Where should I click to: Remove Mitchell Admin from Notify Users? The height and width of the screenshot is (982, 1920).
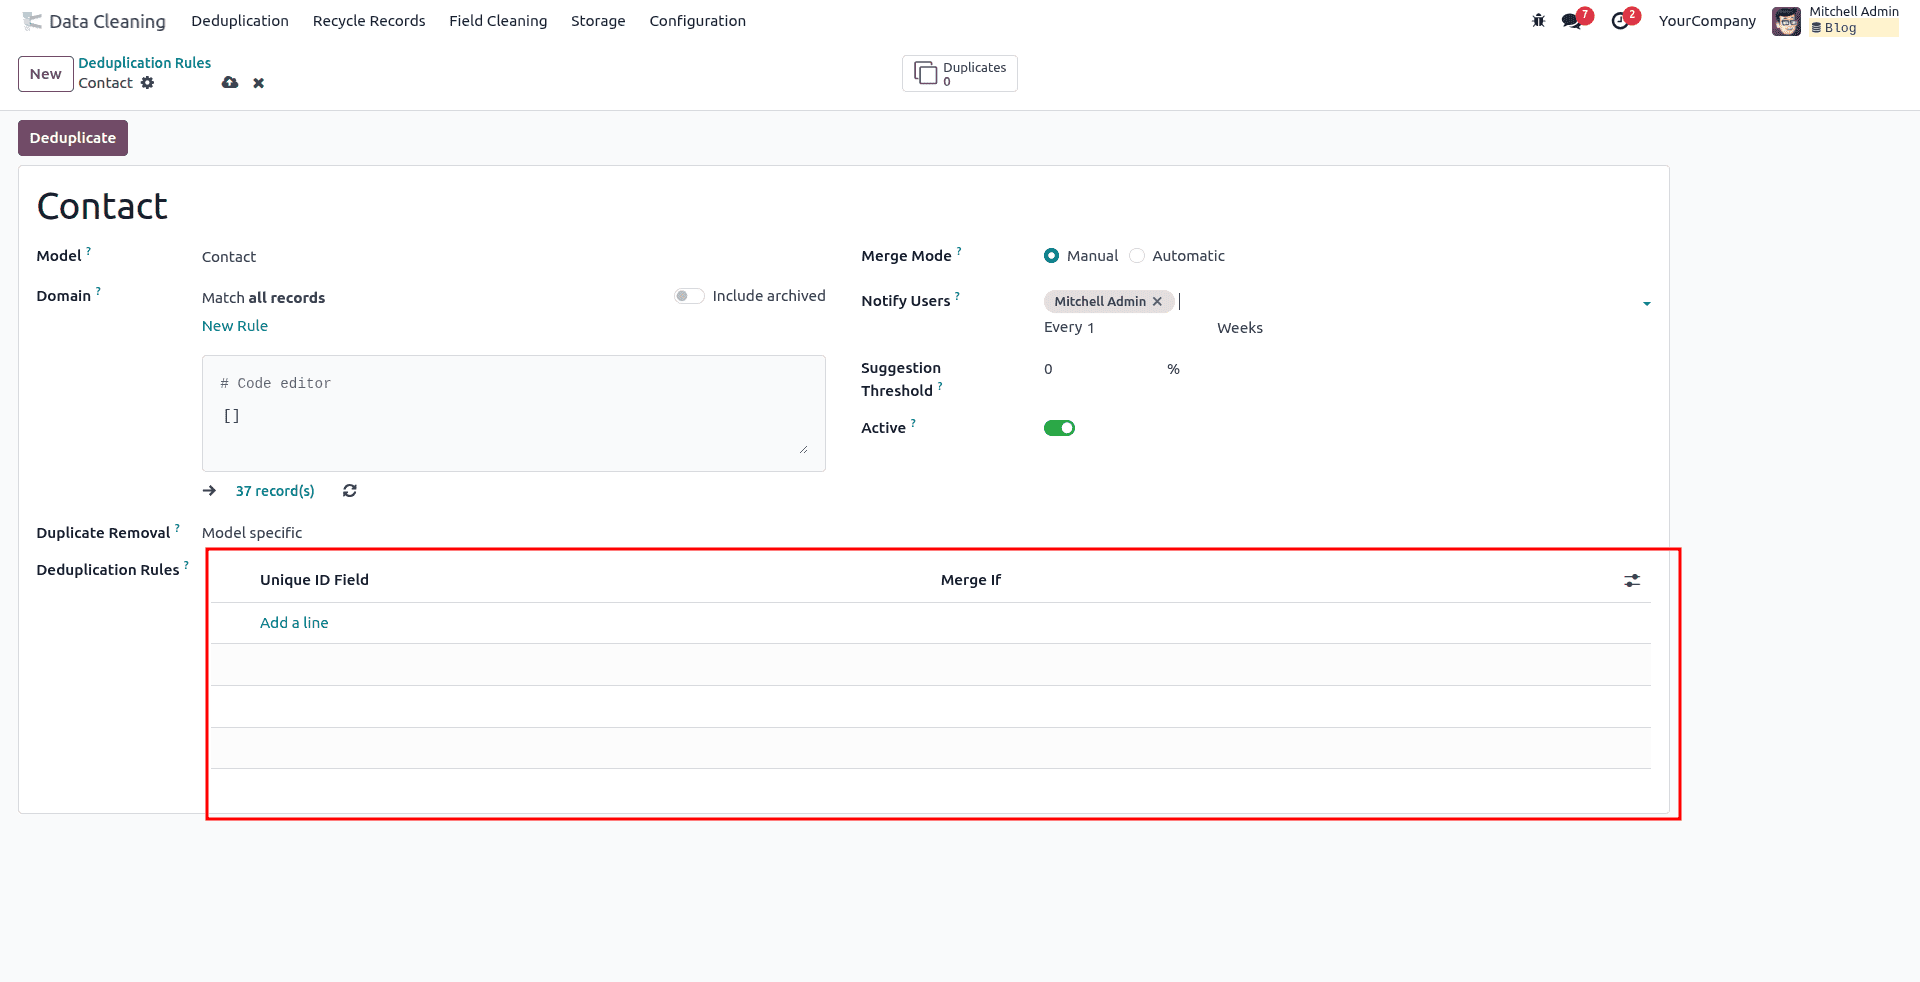tap(1157, 301)
